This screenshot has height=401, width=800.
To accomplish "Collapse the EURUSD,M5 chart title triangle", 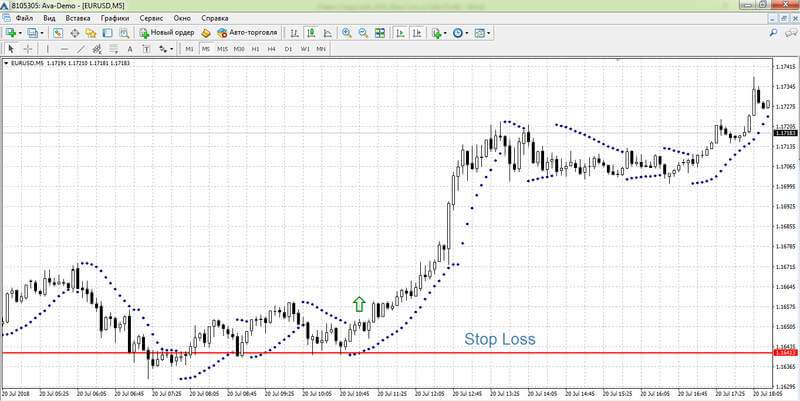I will click(x=6, y=63).
